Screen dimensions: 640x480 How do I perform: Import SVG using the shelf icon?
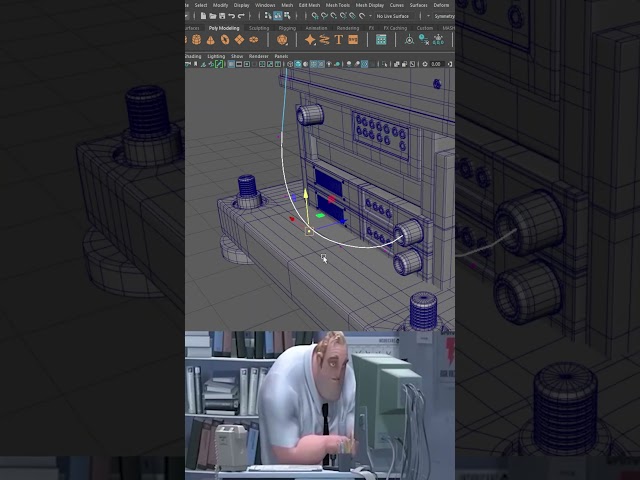(353, 40)
